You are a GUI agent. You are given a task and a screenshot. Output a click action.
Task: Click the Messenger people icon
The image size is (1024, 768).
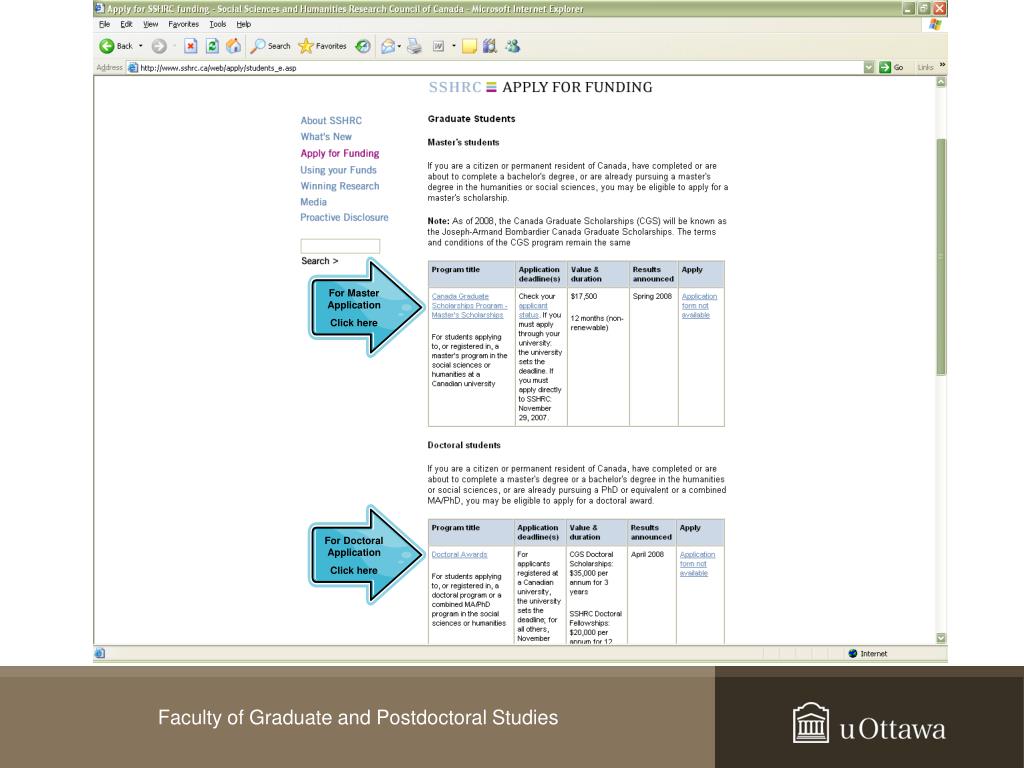tap(513, 46)
